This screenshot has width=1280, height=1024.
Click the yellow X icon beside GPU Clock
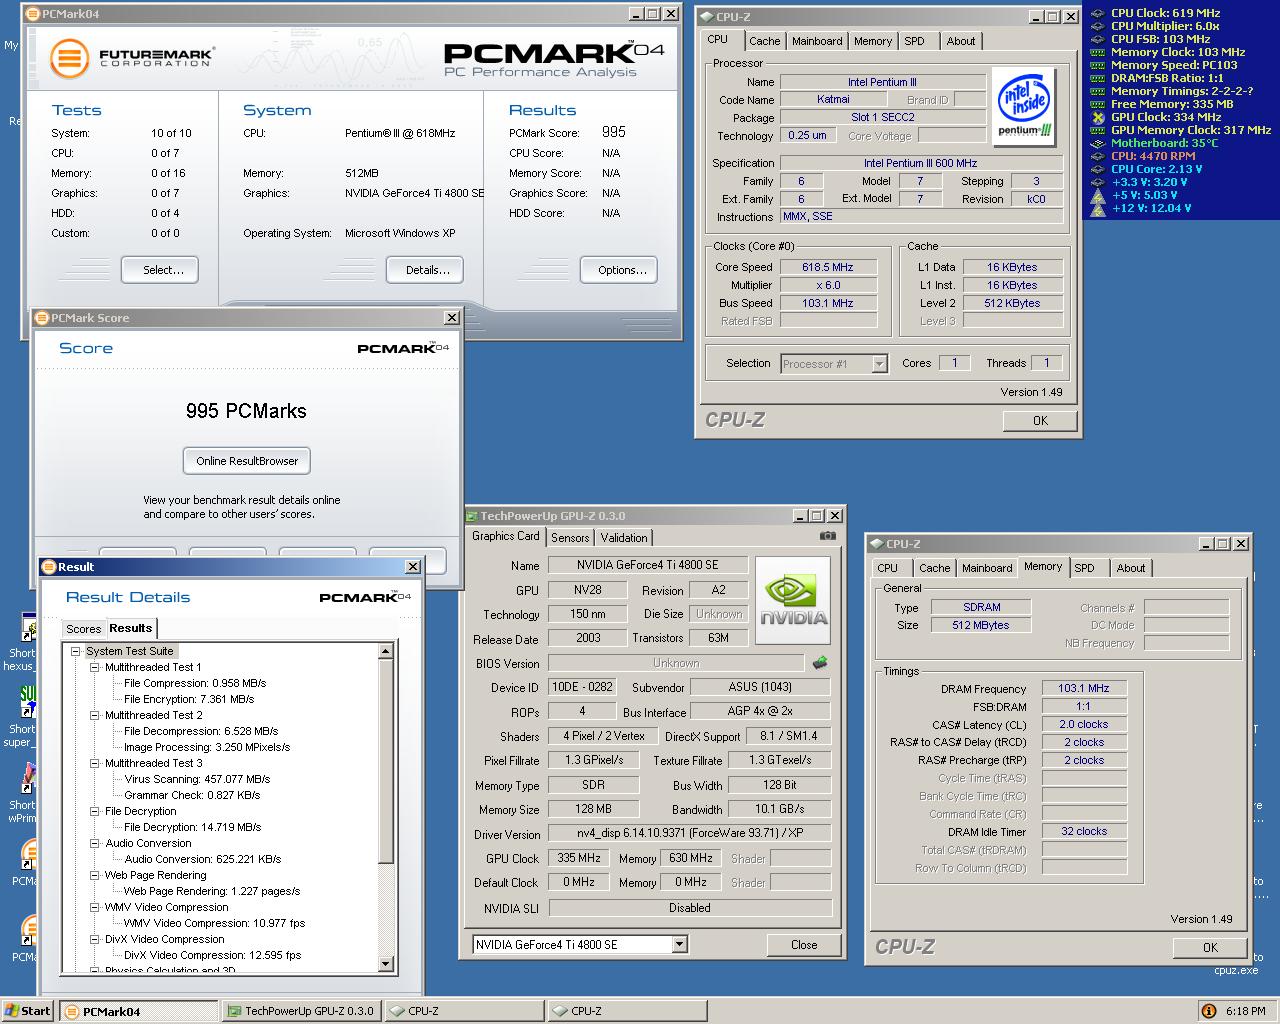coord(1098,117)
